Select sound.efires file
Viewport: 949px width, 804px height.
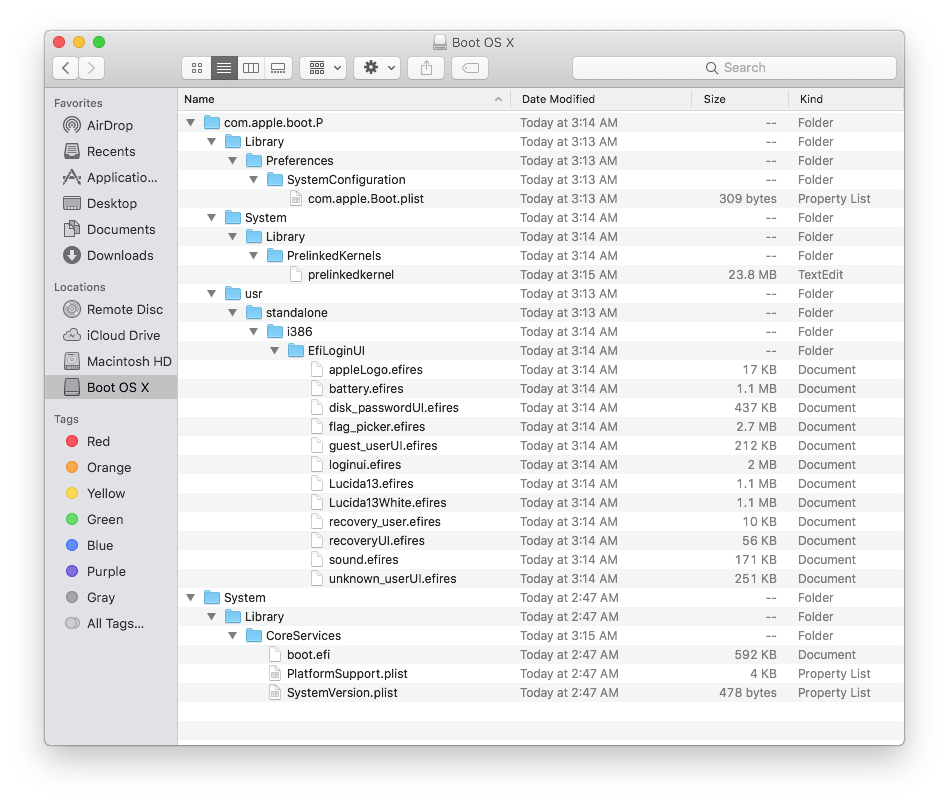pos(540,560)
